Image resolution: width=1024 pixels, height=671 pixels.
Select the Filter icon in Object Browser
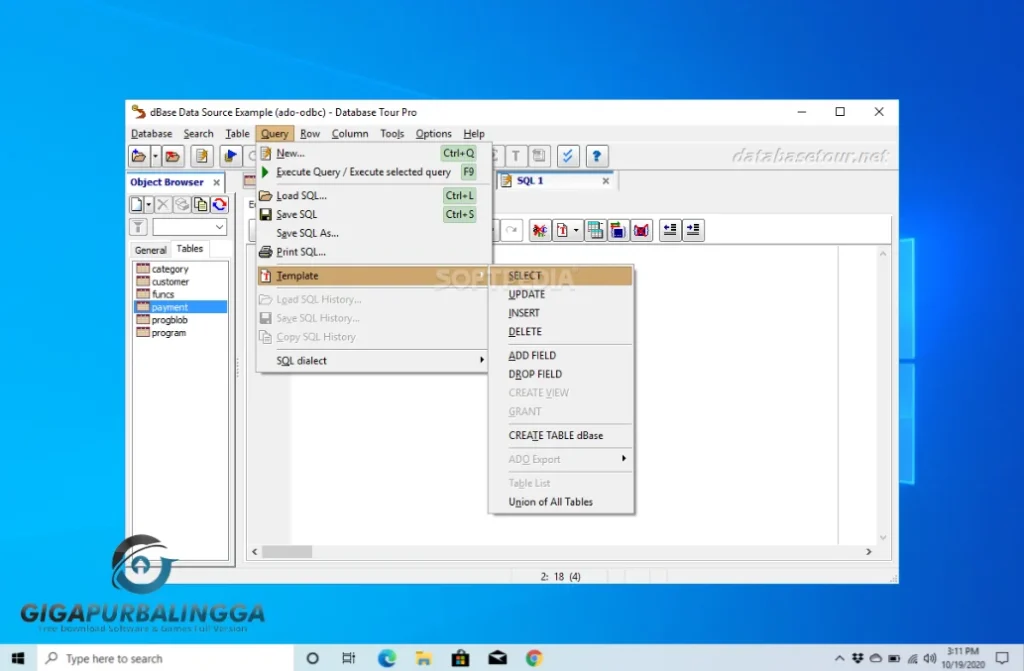(x=139, y=226)
